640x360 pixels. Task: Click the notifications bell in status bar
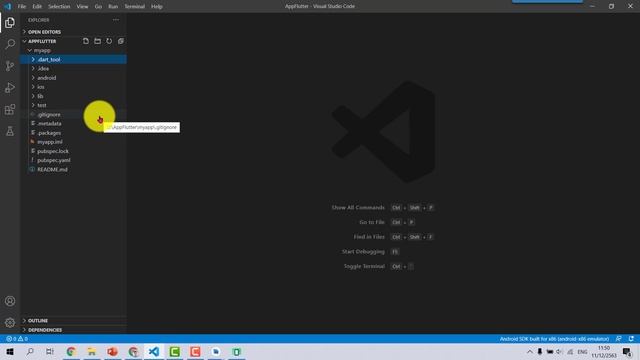(x=631, y=339)
